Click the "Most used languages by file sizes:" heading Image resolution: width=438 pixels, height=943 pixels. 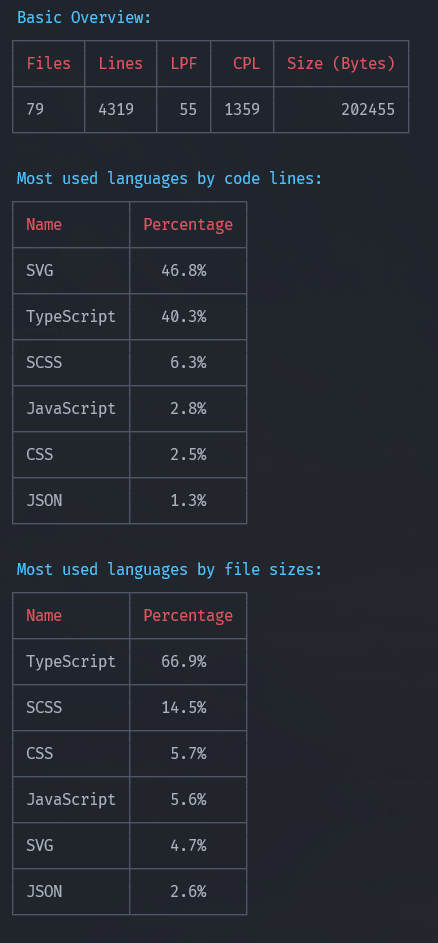[170, 569]
